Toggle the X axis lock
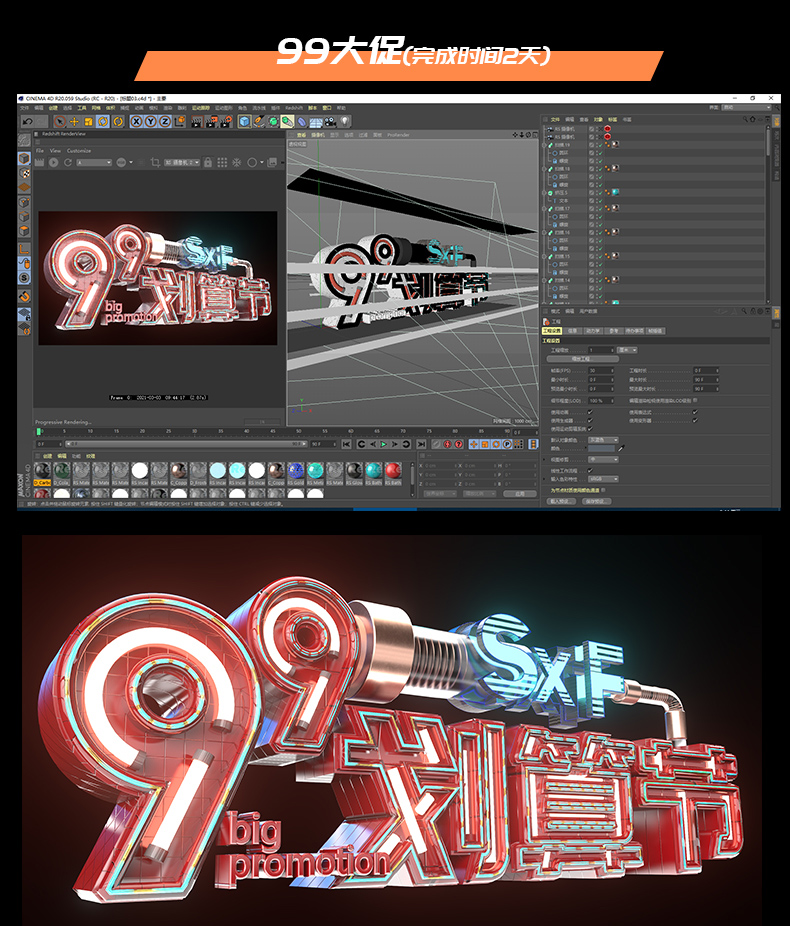This screenshot has height=926, width=790. (136, 122)
